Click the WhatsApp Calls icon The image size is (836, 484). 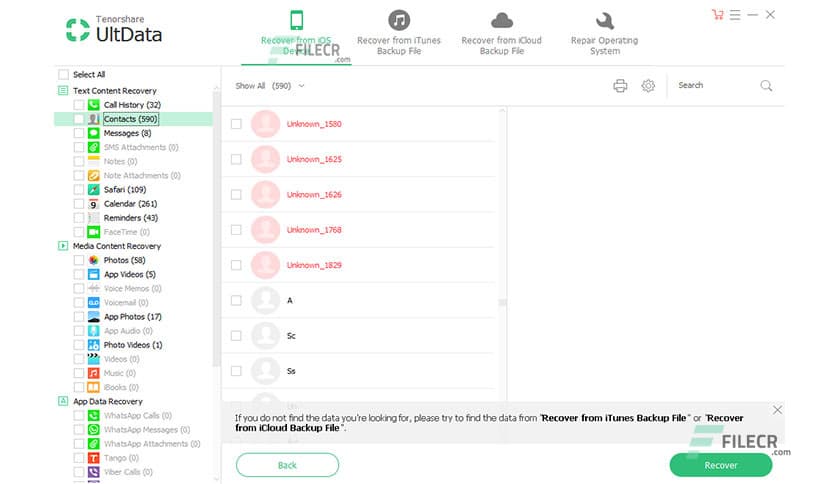point(93,416)
